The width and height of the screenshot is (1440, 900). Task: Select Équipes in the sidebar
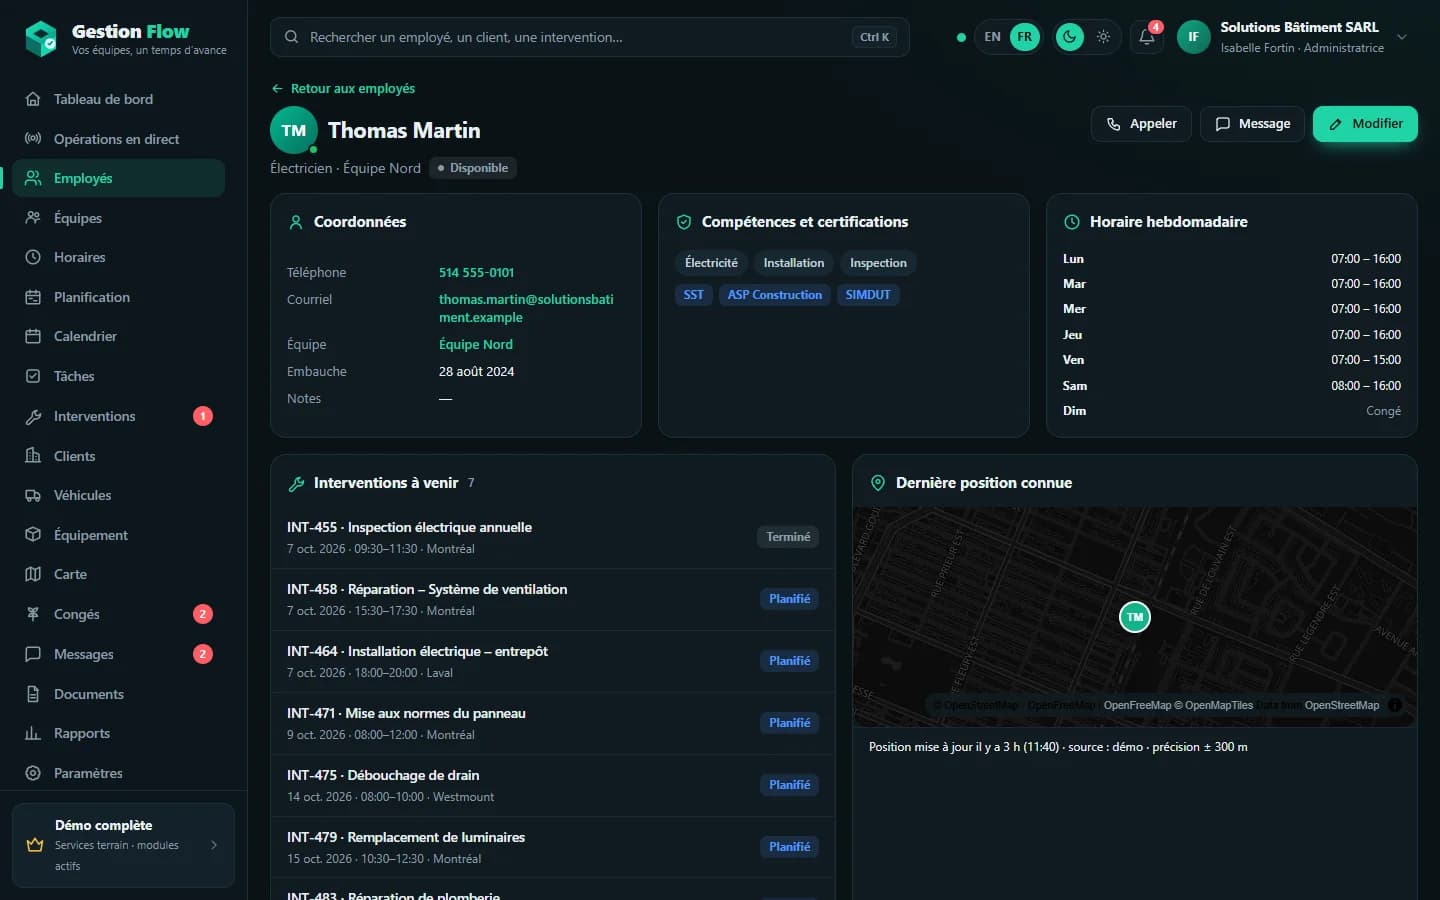click(x=118, y=218)
